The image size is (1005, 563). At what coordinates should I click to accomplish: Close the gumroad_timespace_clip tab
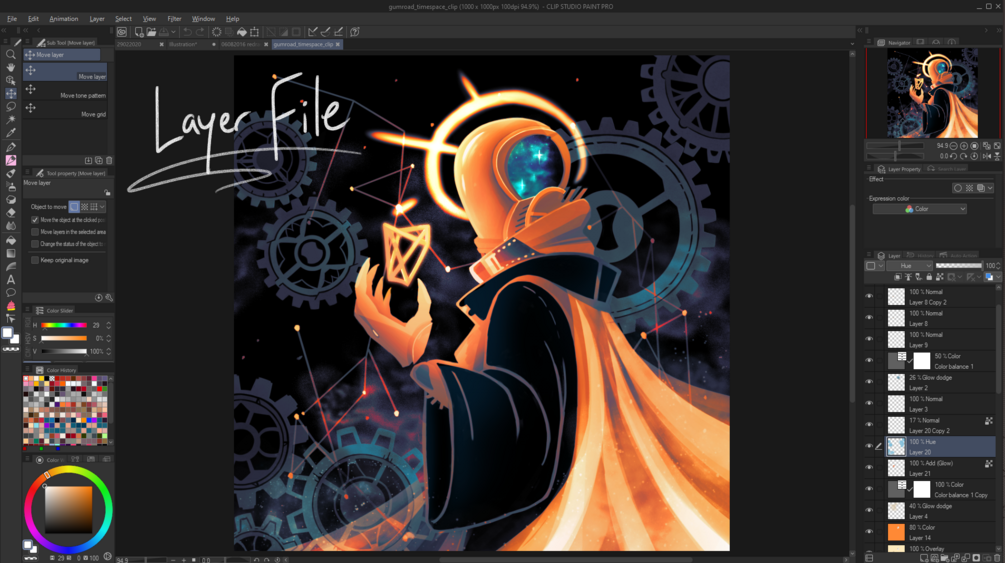pos(338,44)
